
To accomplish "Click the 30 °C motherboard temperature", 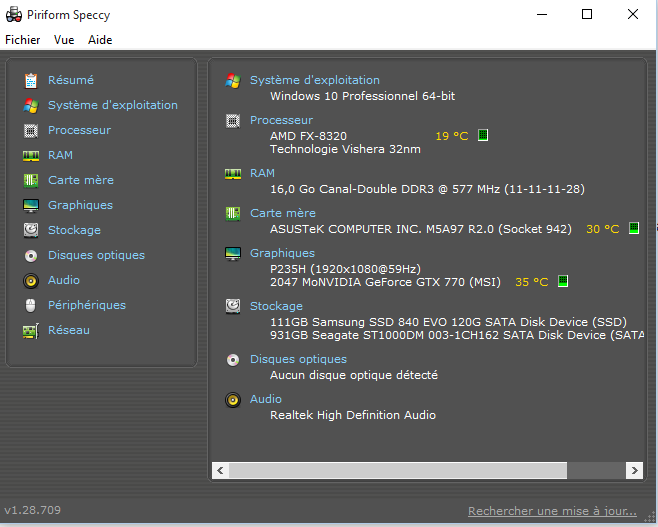I will (603, 229).
